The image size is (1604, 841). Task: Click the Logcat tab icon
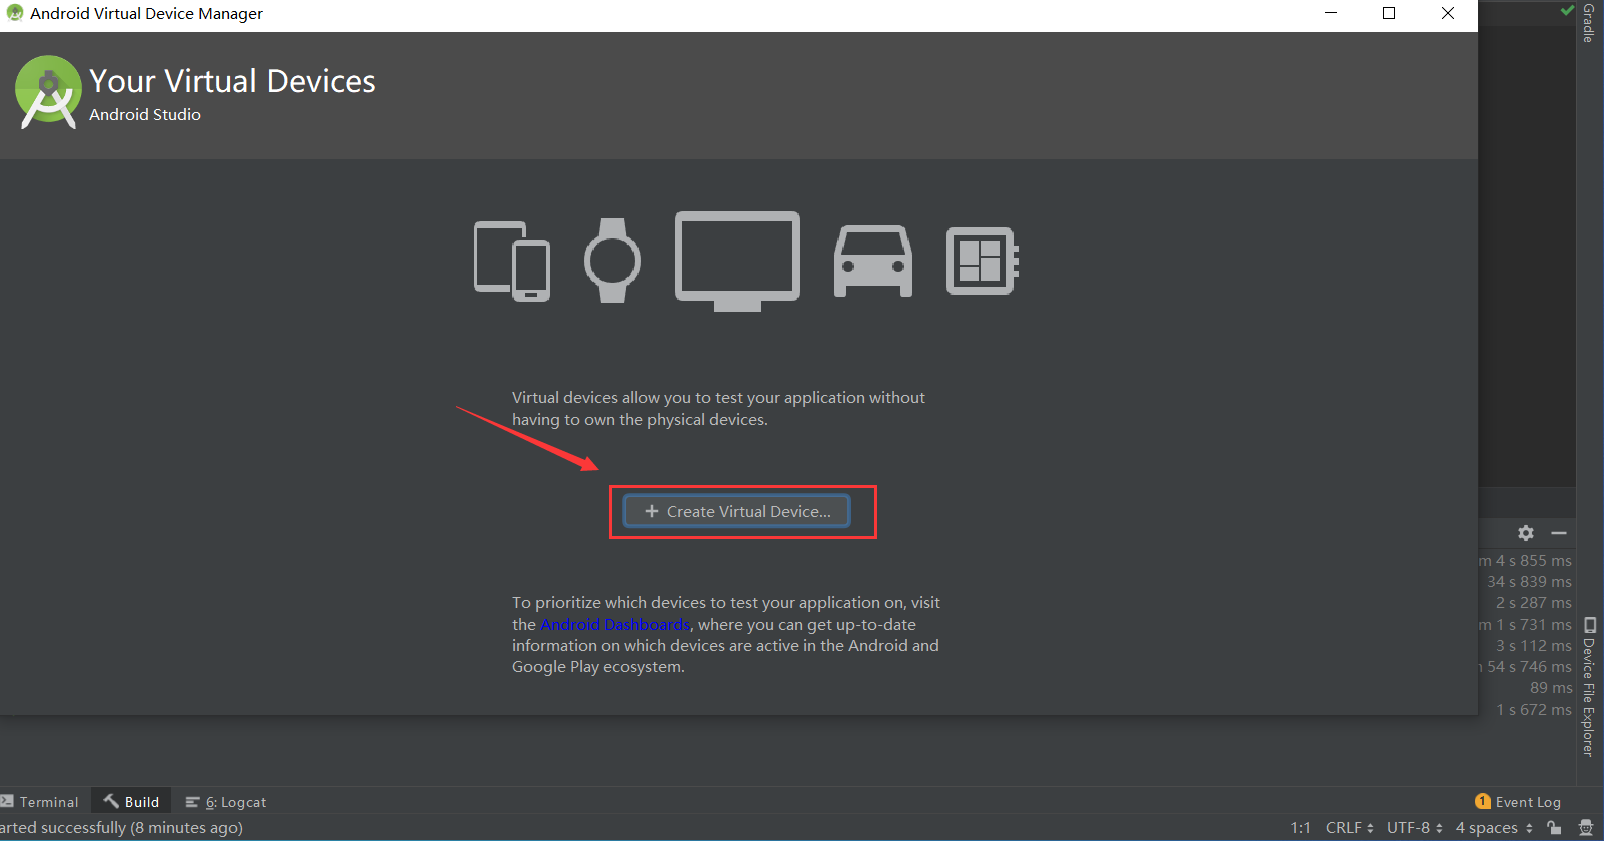pyautogui.click(x=193, y=802)
